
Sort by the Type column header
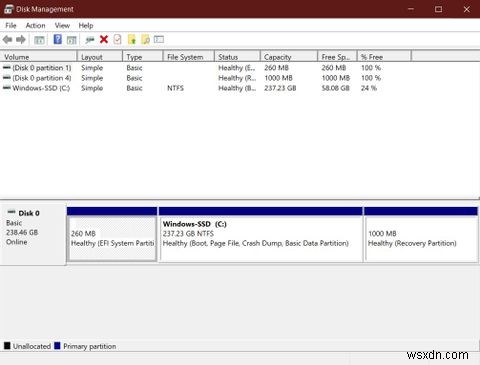[143, 57]
